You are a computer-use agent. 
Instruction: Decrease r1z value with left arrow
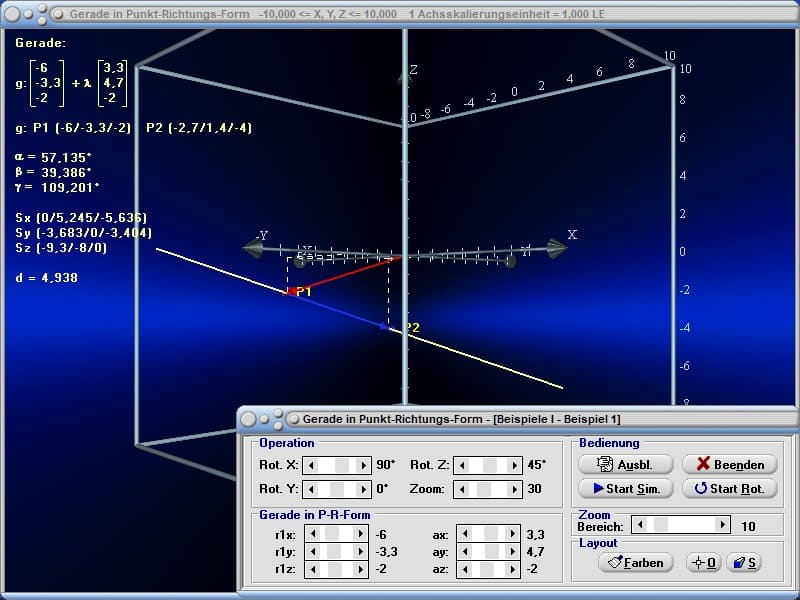[x=313, y=569]
